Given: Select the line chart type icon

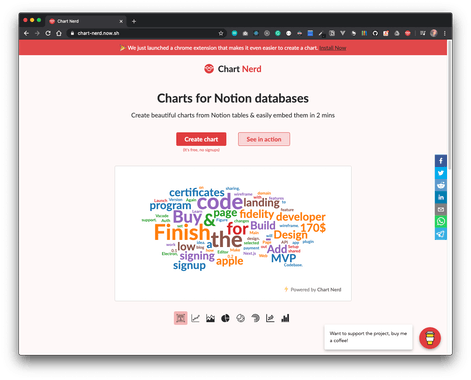Looking at the screenshot, I should point(195,318).
